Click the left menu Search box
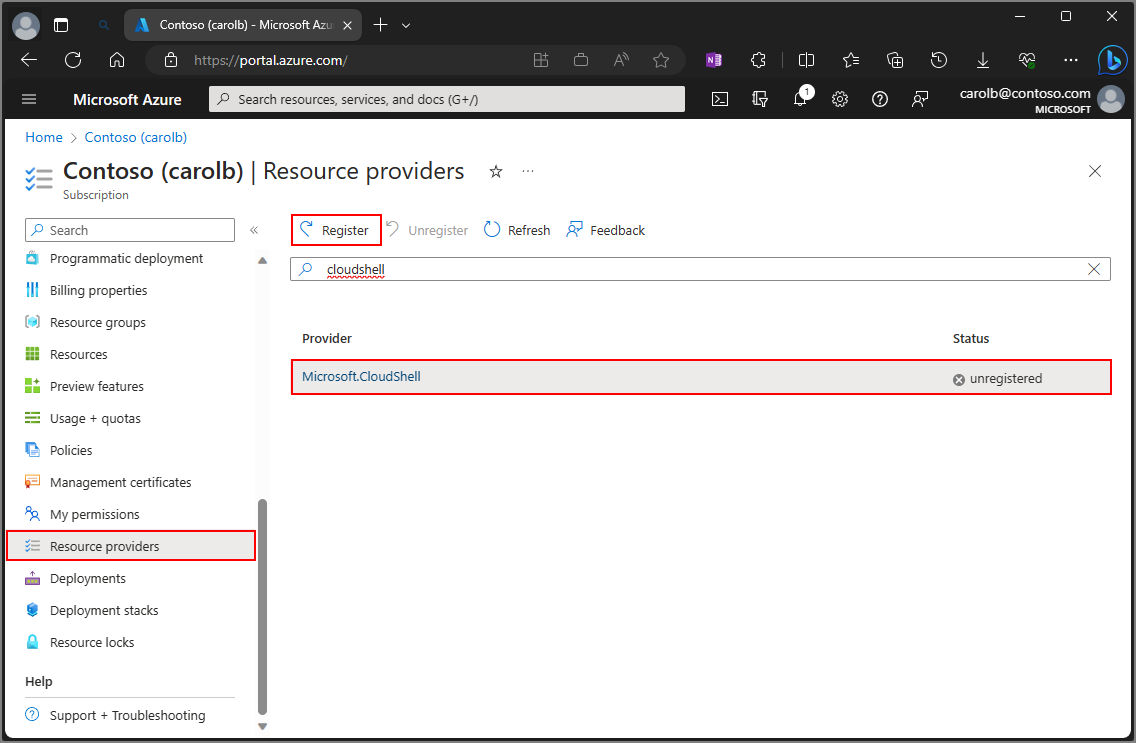1136x743 pixels. tap(130, 230)
